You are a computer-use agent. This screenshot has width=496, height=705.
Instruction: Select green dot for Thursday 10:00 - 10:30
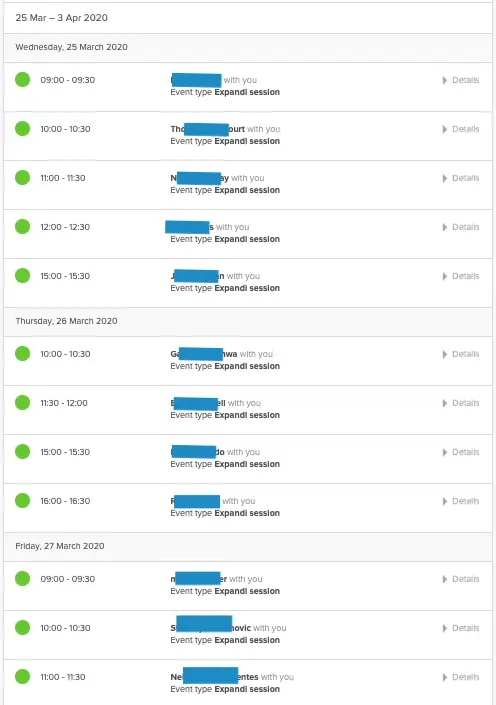tap(22, 353)
